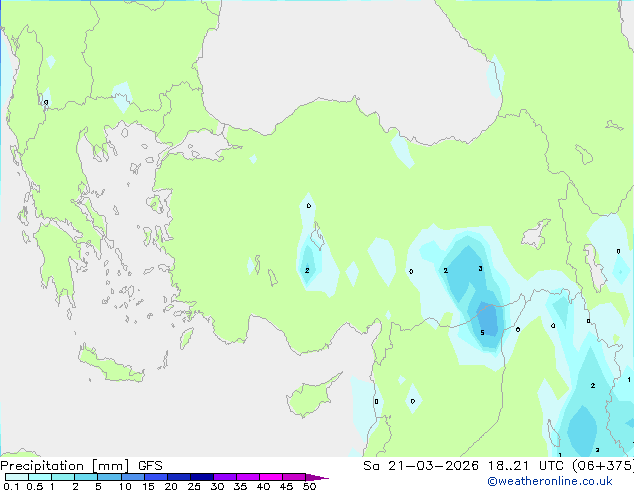This screenshot has height=490, width=634.
Task: Select legend swatch between 10 and 15
Action: pyautogui.click(x=133, y=477)
